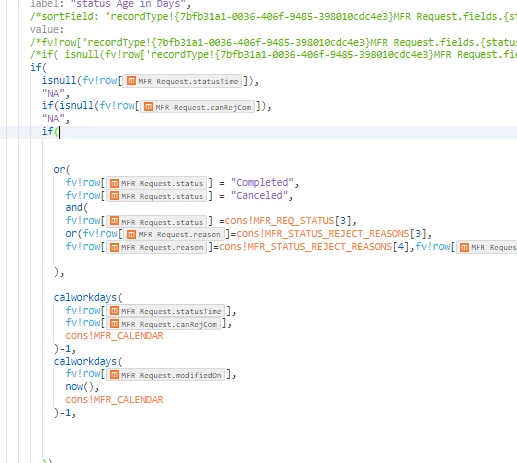Click the MFR Request.status chip compared to cons!MFR_REQ_STATUS[3]

pyautogui.click(x=156, y=221)
